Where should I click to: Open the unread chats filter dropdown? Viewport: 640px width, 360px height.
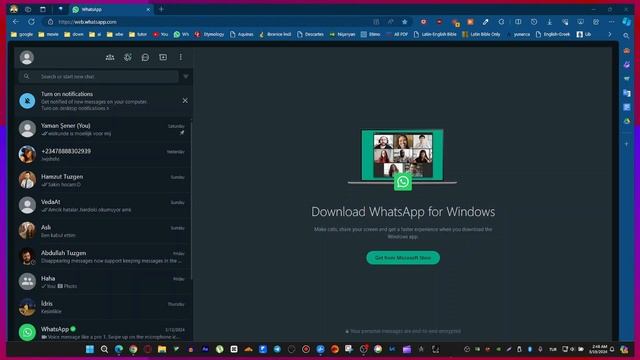click(x=186, y=76)
